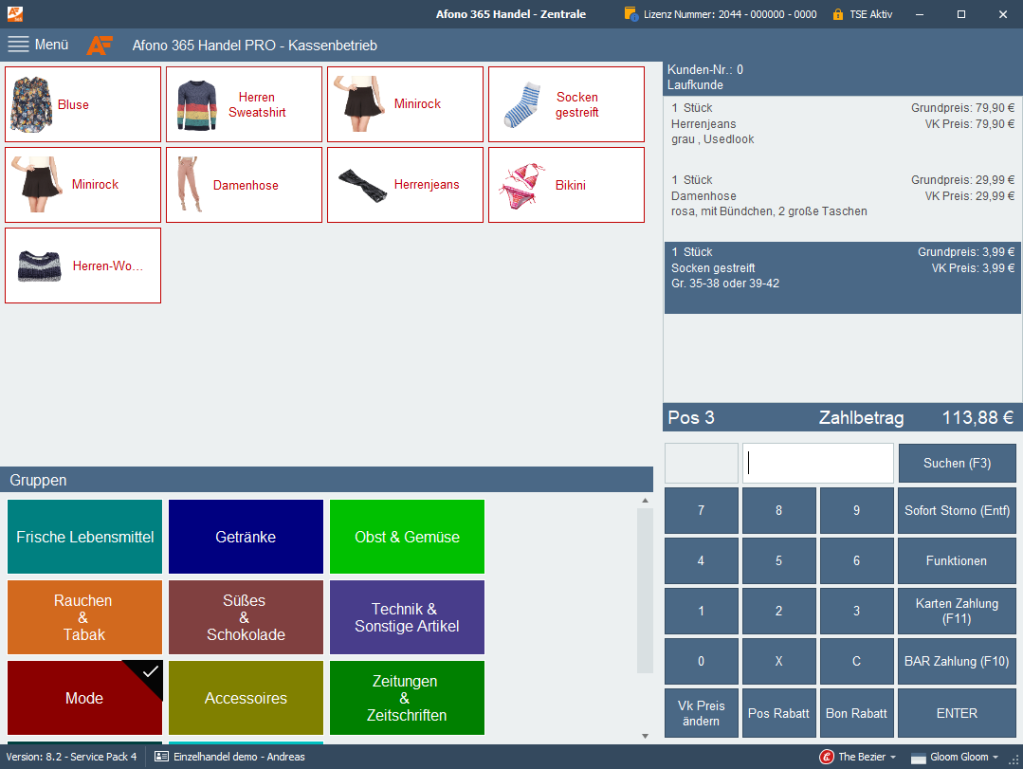The height and width of the screenshot is (769, 1023).
Task: Select the Damenhose line in receipt
Action: tap(842, 196)
